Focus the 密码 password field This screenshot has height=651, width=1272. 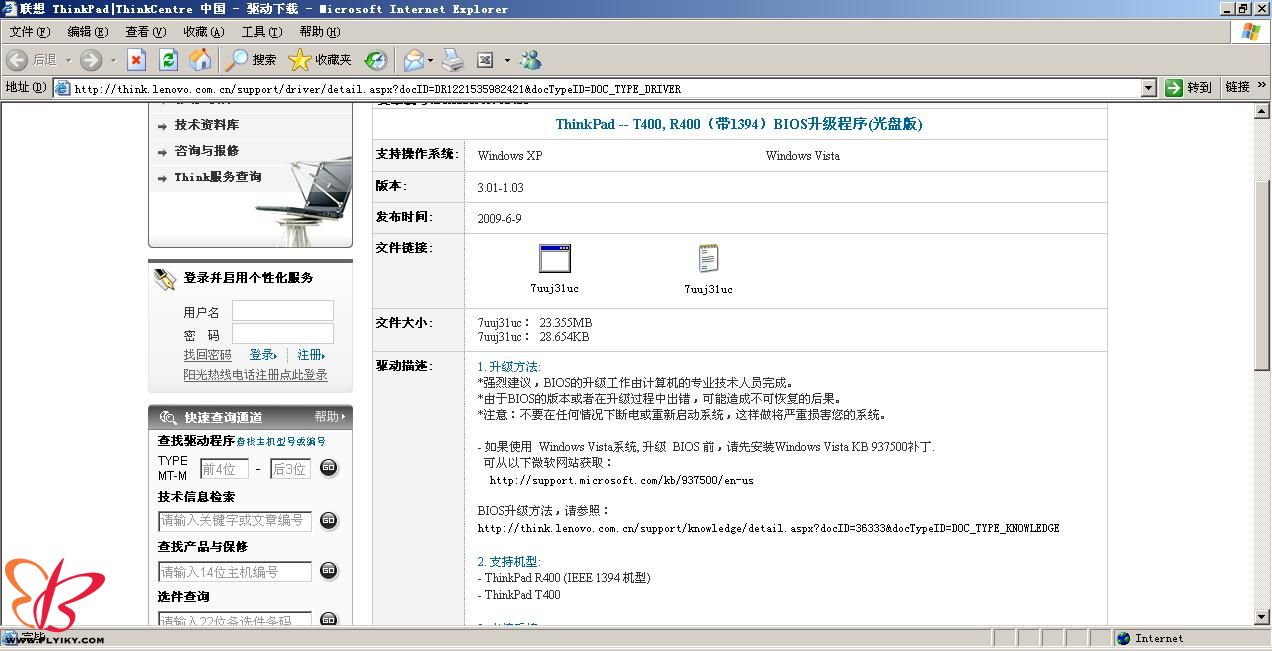[x=283, y=334]
